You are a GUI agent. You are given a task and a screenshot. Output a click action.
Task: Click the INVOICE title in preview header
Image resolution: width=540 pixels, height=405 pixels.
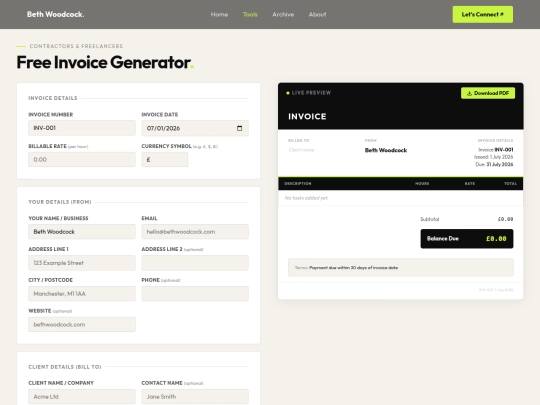[x=307, y=116]
